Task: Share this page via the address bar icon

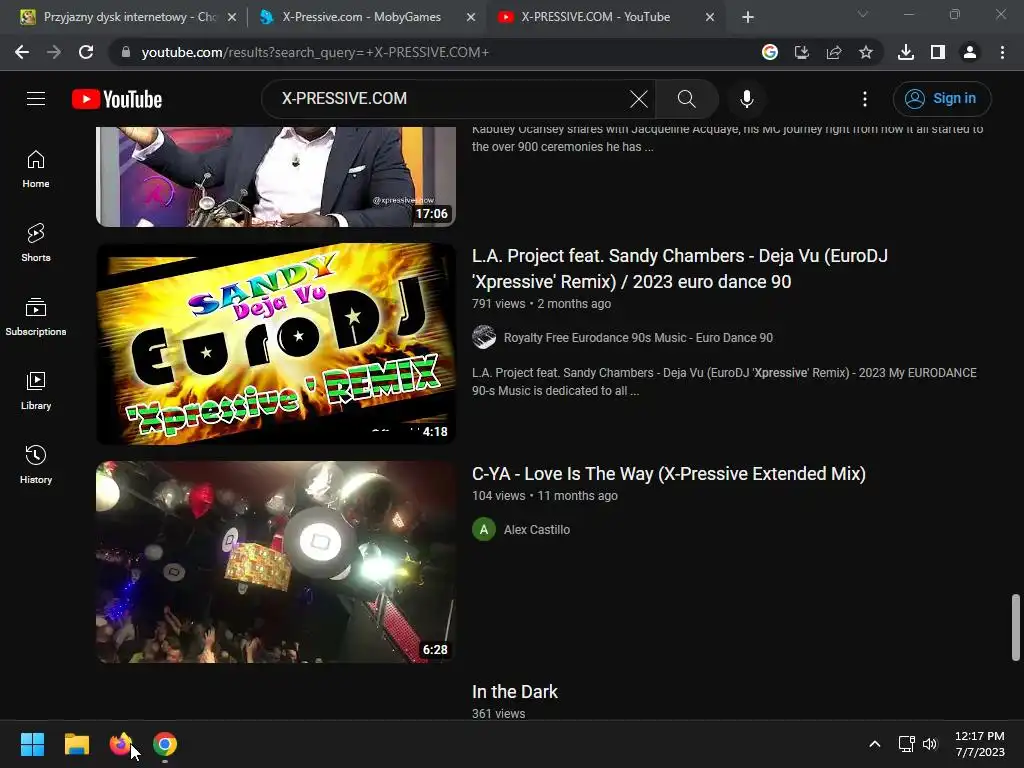Action: [834, 52]
